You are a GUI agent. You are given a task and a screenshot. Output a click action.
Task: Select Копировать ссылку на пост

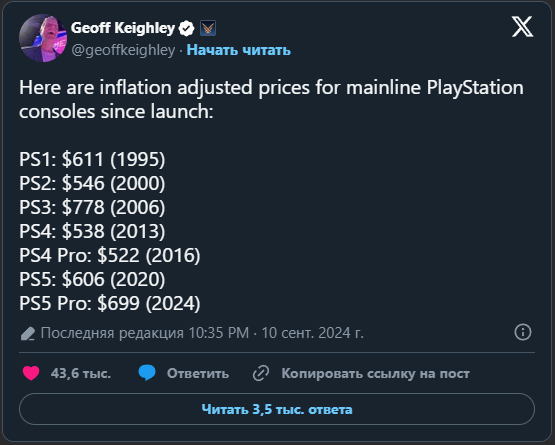tap(376, 373)
